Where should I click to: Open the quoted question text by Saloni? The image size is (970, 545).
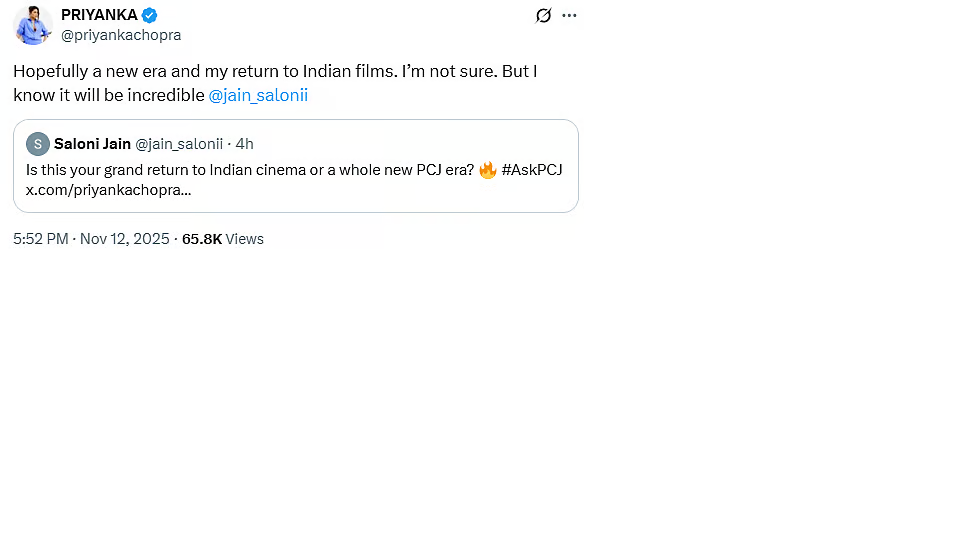250,170
